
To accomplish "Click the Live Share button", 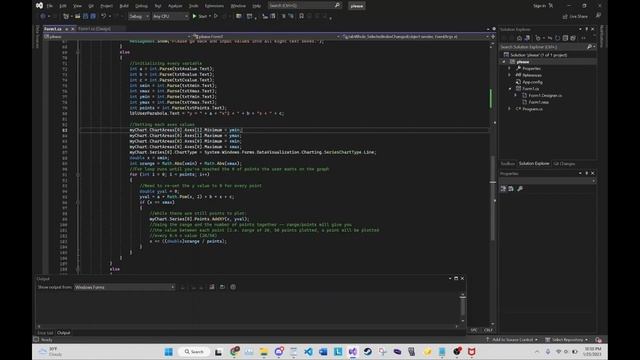I will (575, 16).
